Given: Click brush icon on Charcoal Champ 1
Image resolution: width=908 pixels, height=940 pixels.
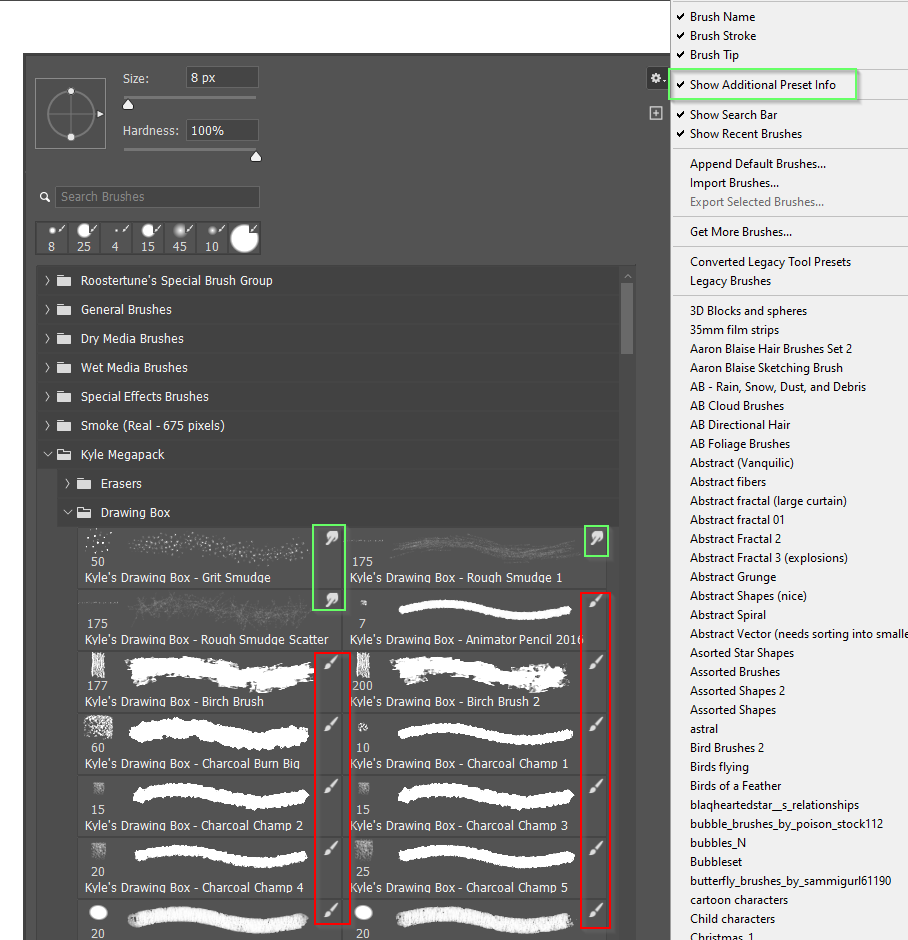Looking at the screenshot, I should [595, 725].
